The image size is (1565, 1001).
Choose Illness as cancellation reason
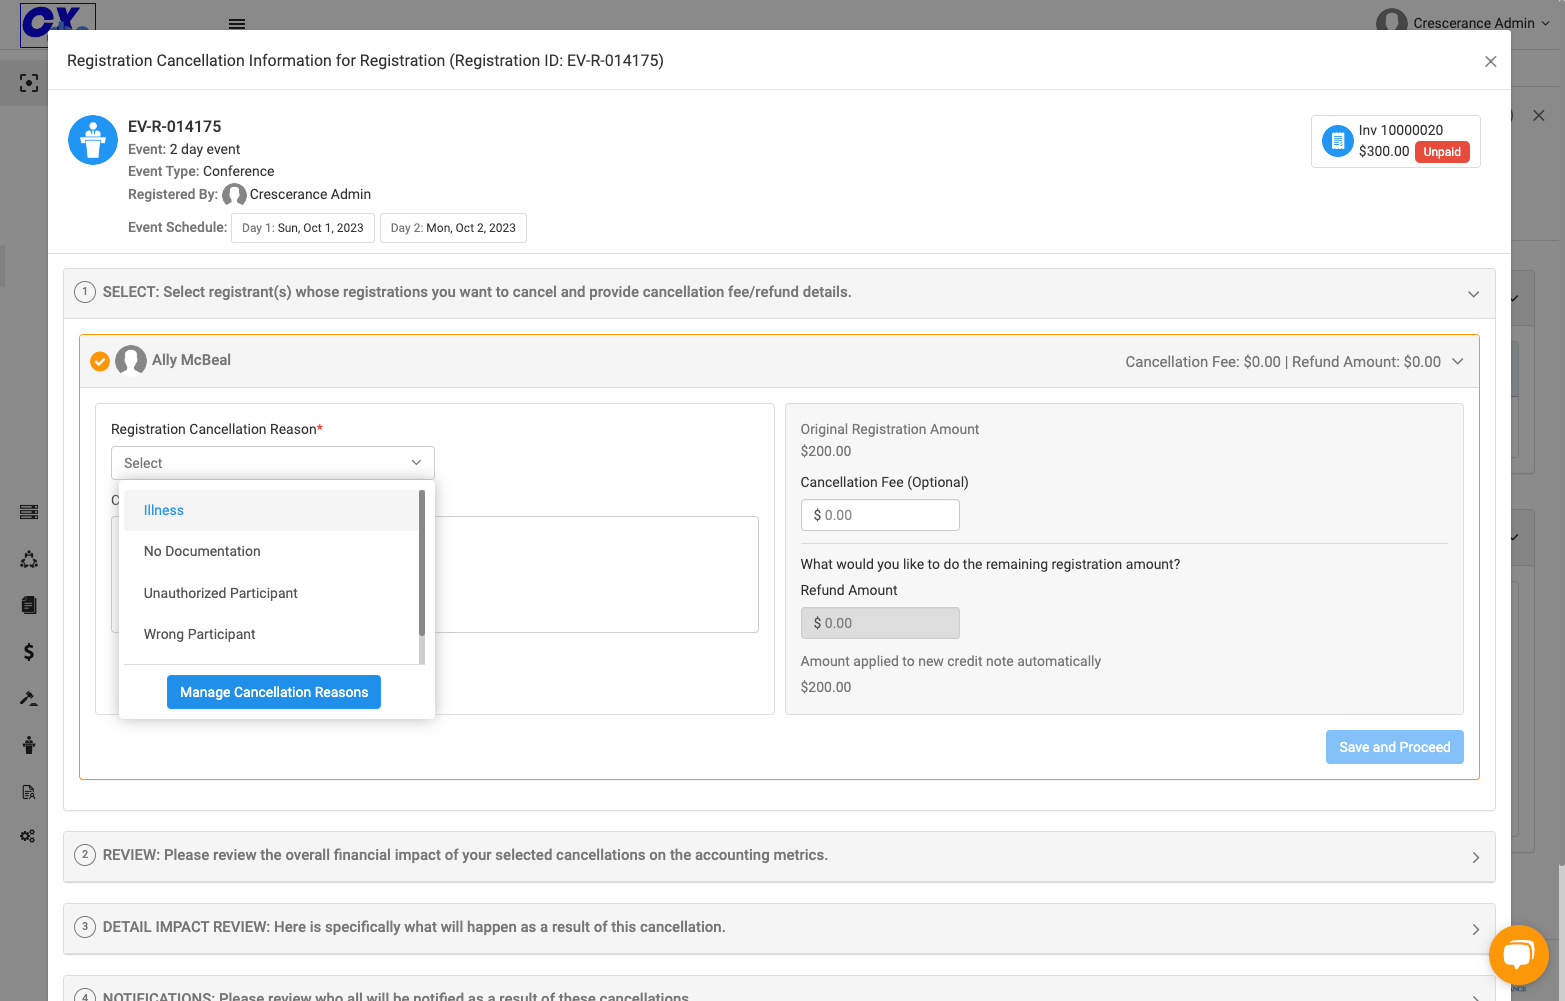(x=271, y=510)
